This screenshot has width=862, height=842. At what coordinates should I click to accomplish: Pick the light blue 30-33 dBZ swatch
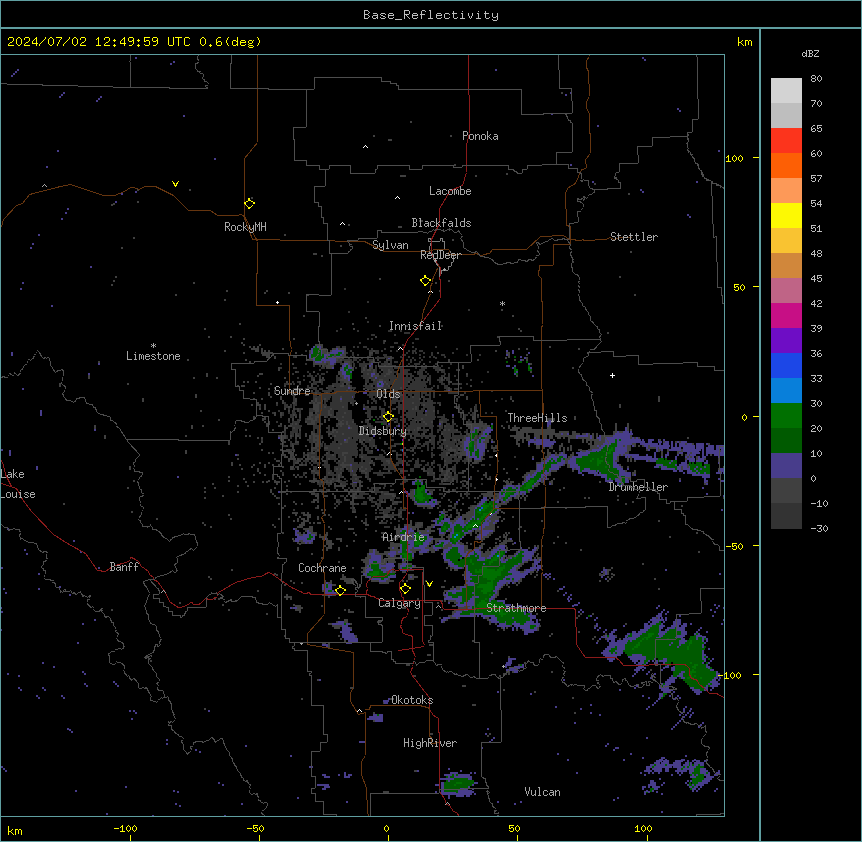pyautogui.click(x=786, y=391)
